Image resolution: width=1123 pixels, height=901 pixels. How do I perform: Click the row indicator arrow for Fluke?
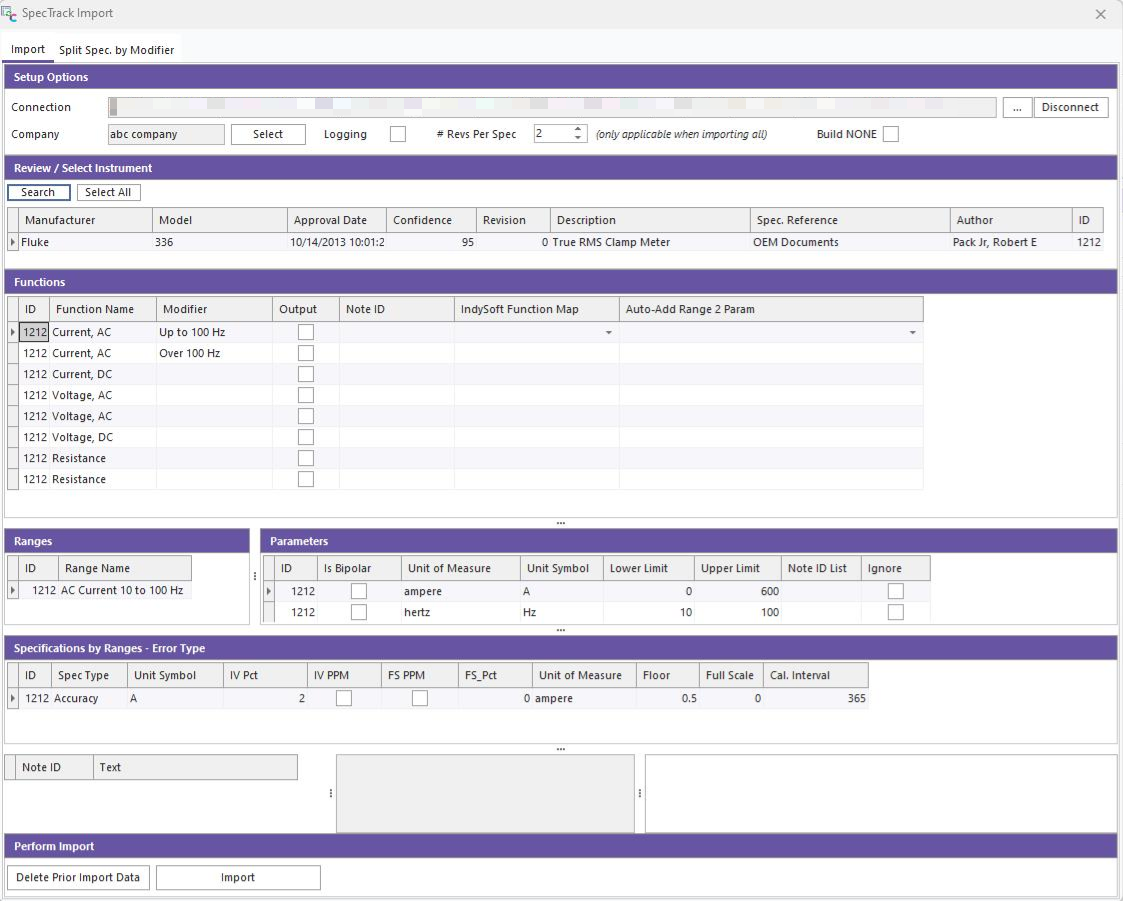coord(13,242)
